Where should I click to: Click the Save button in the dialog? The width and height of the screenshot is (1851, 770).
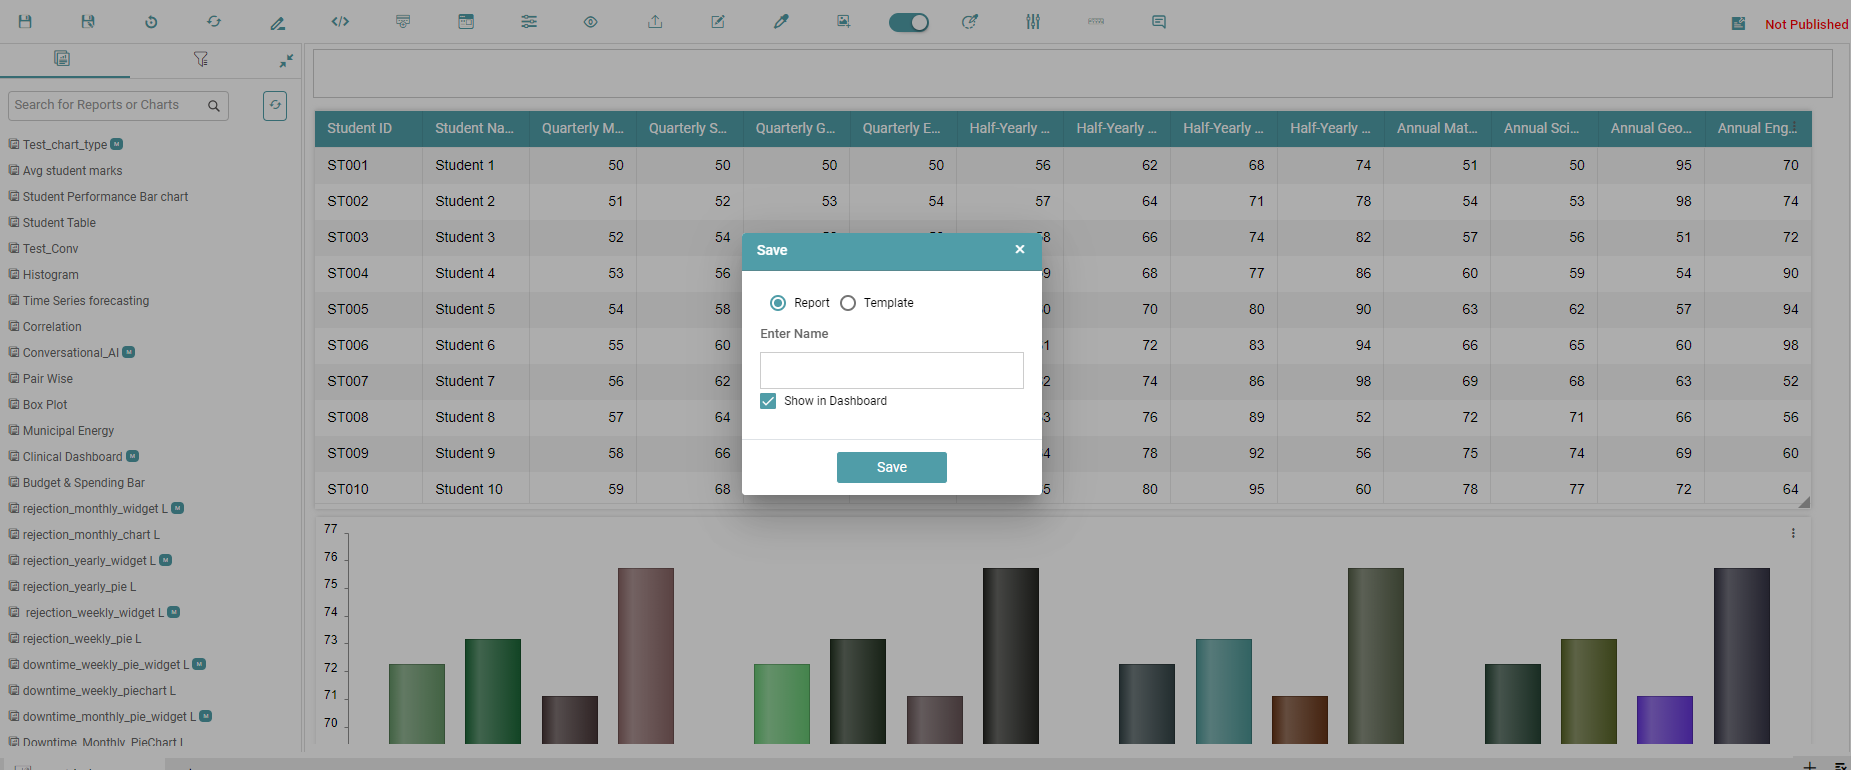point(891,467)
